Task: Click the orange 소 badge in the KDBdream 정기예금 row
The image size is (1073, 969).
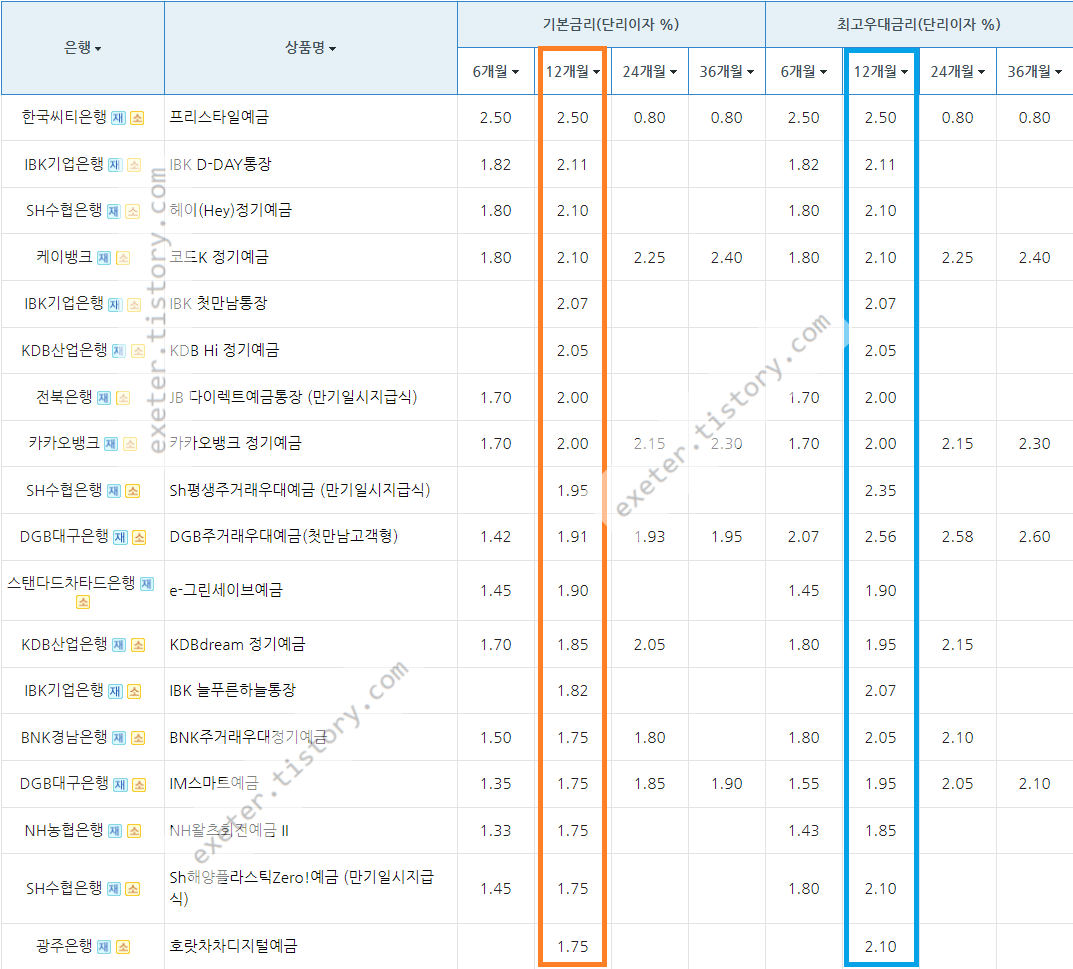Action: (x=138, y=645)
